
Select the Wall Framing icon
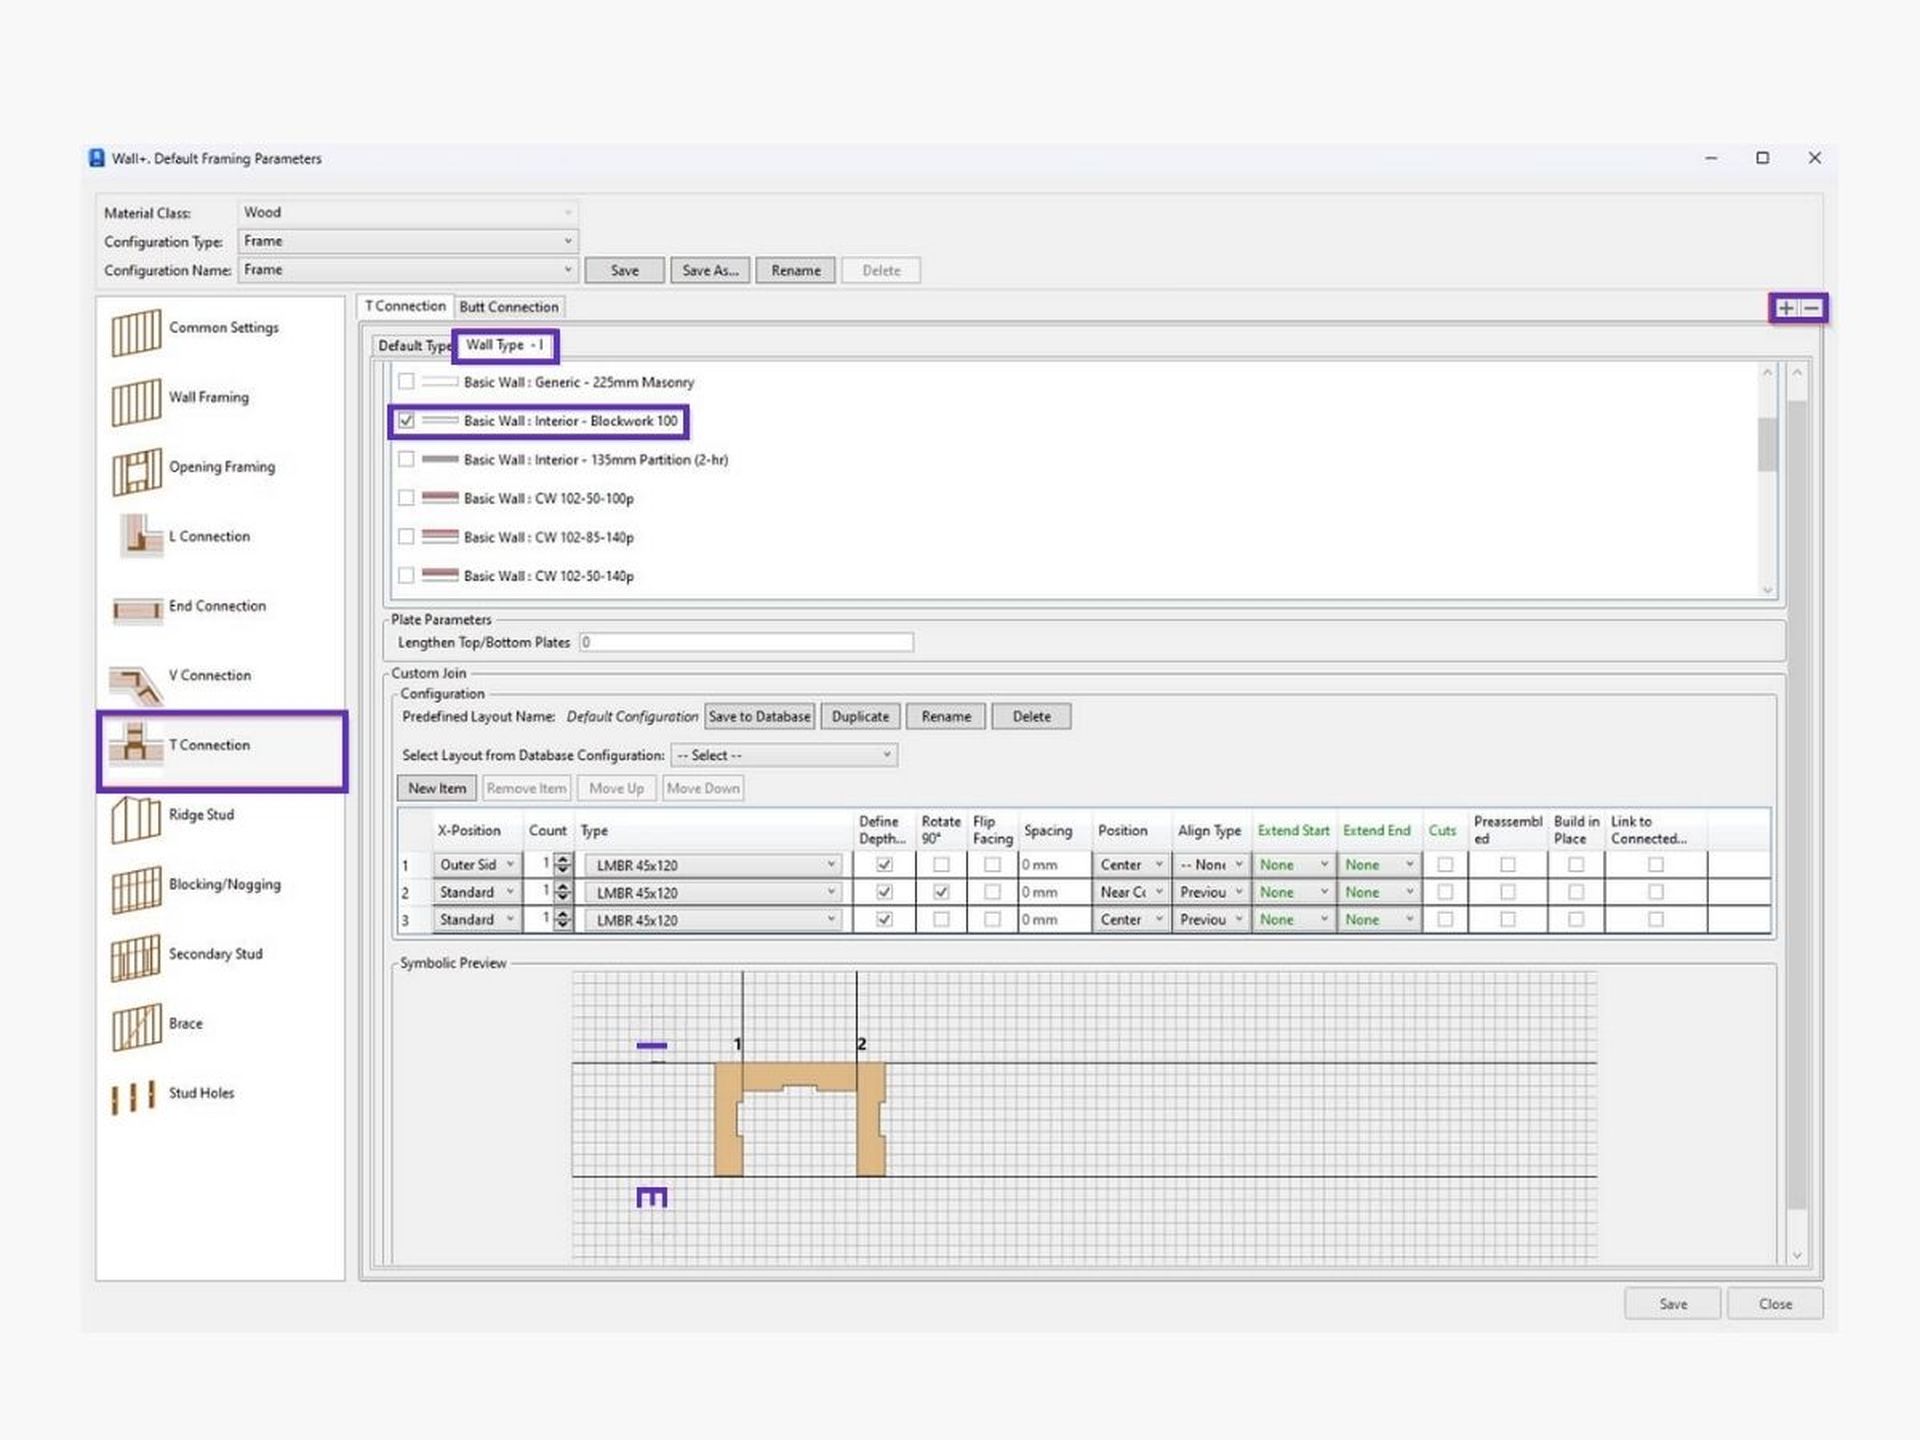[x=136, y=402]
